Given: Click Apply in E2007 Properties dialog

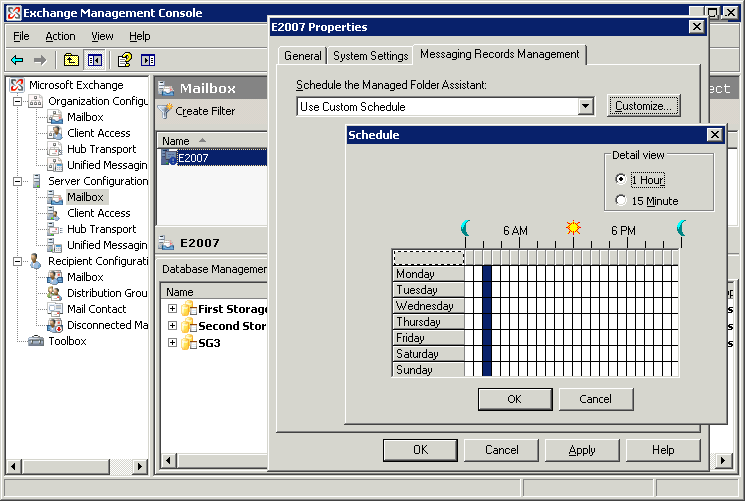Looking at the screenshot, I should pyautogui.click(x=582, y=450).
